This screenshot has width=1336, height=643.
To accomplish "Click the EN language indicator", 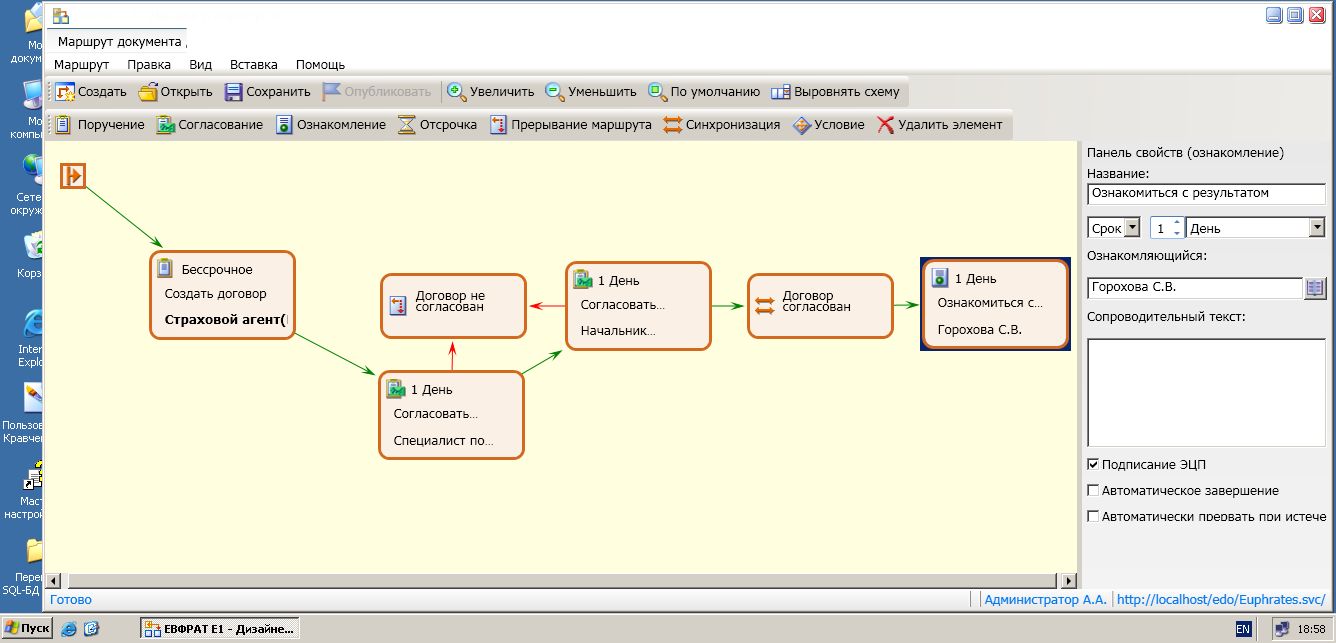I will click(x=1243, y=629).
